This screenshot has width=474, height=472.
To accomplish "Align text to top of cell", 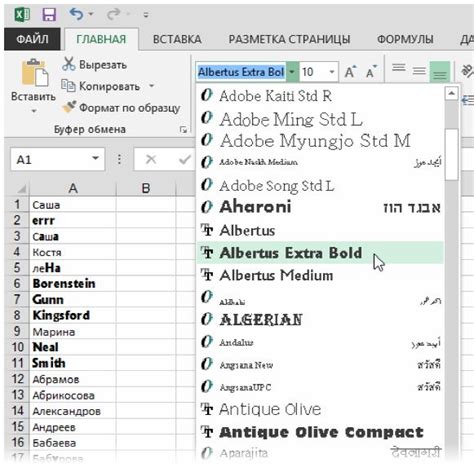I will tap(399, 69).
